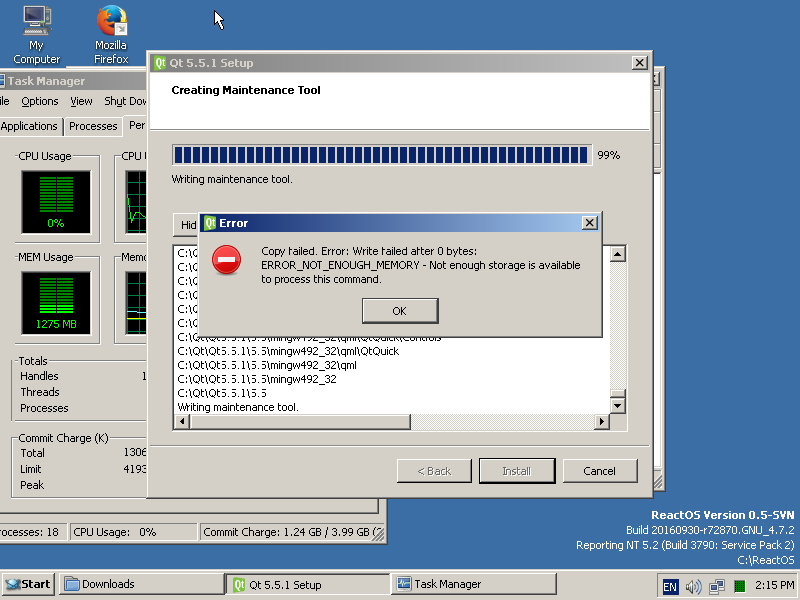
Task: Click the log's scroll right arrow
Action: [x=602, y=421]
